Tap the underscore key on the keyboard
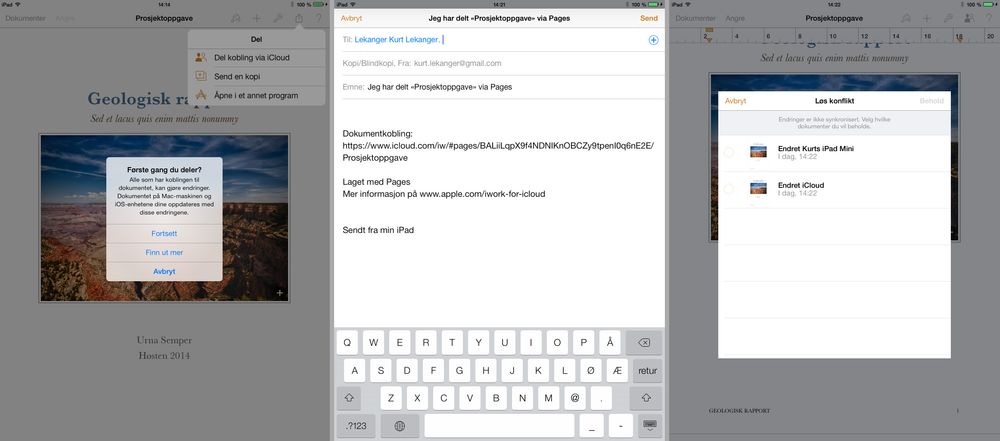Viewport: 1000px width, 441px height. (x=591, y=426)
